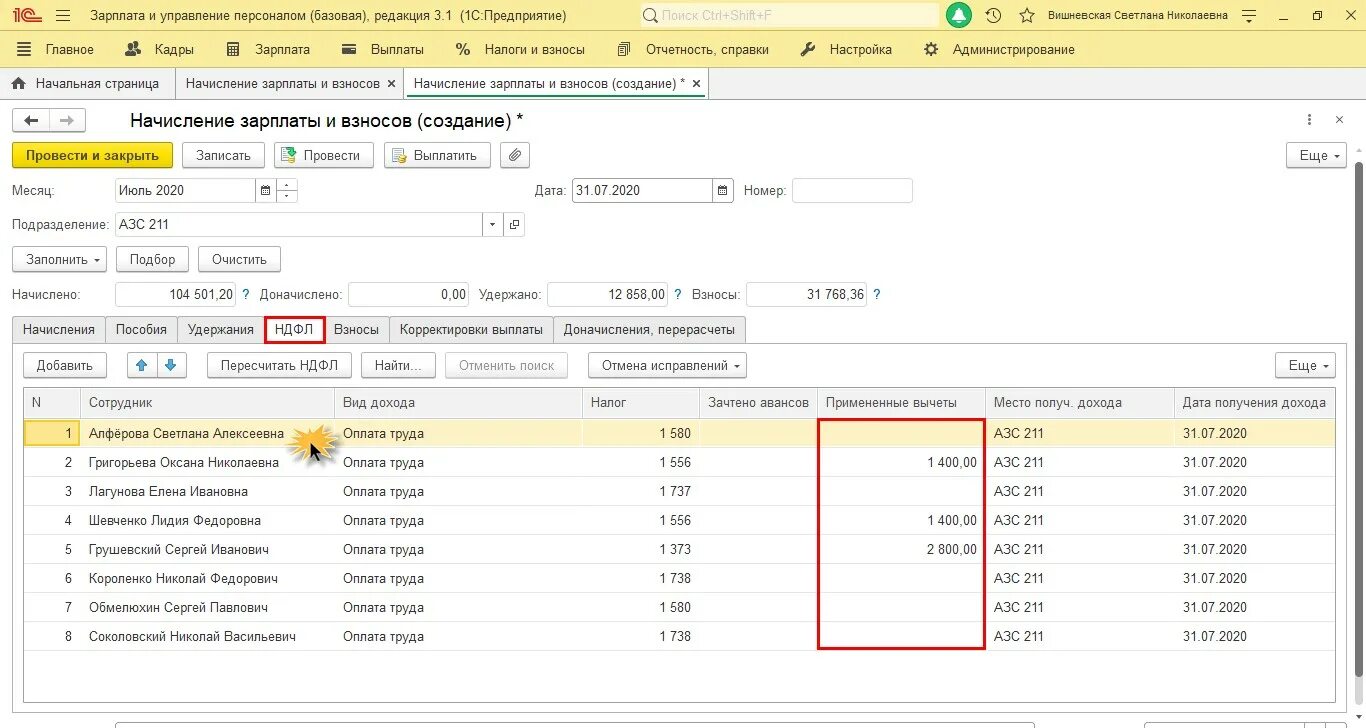Screen dimensions: 1366x728
Task: Open the Выплаты section
Action: (382, 49)
